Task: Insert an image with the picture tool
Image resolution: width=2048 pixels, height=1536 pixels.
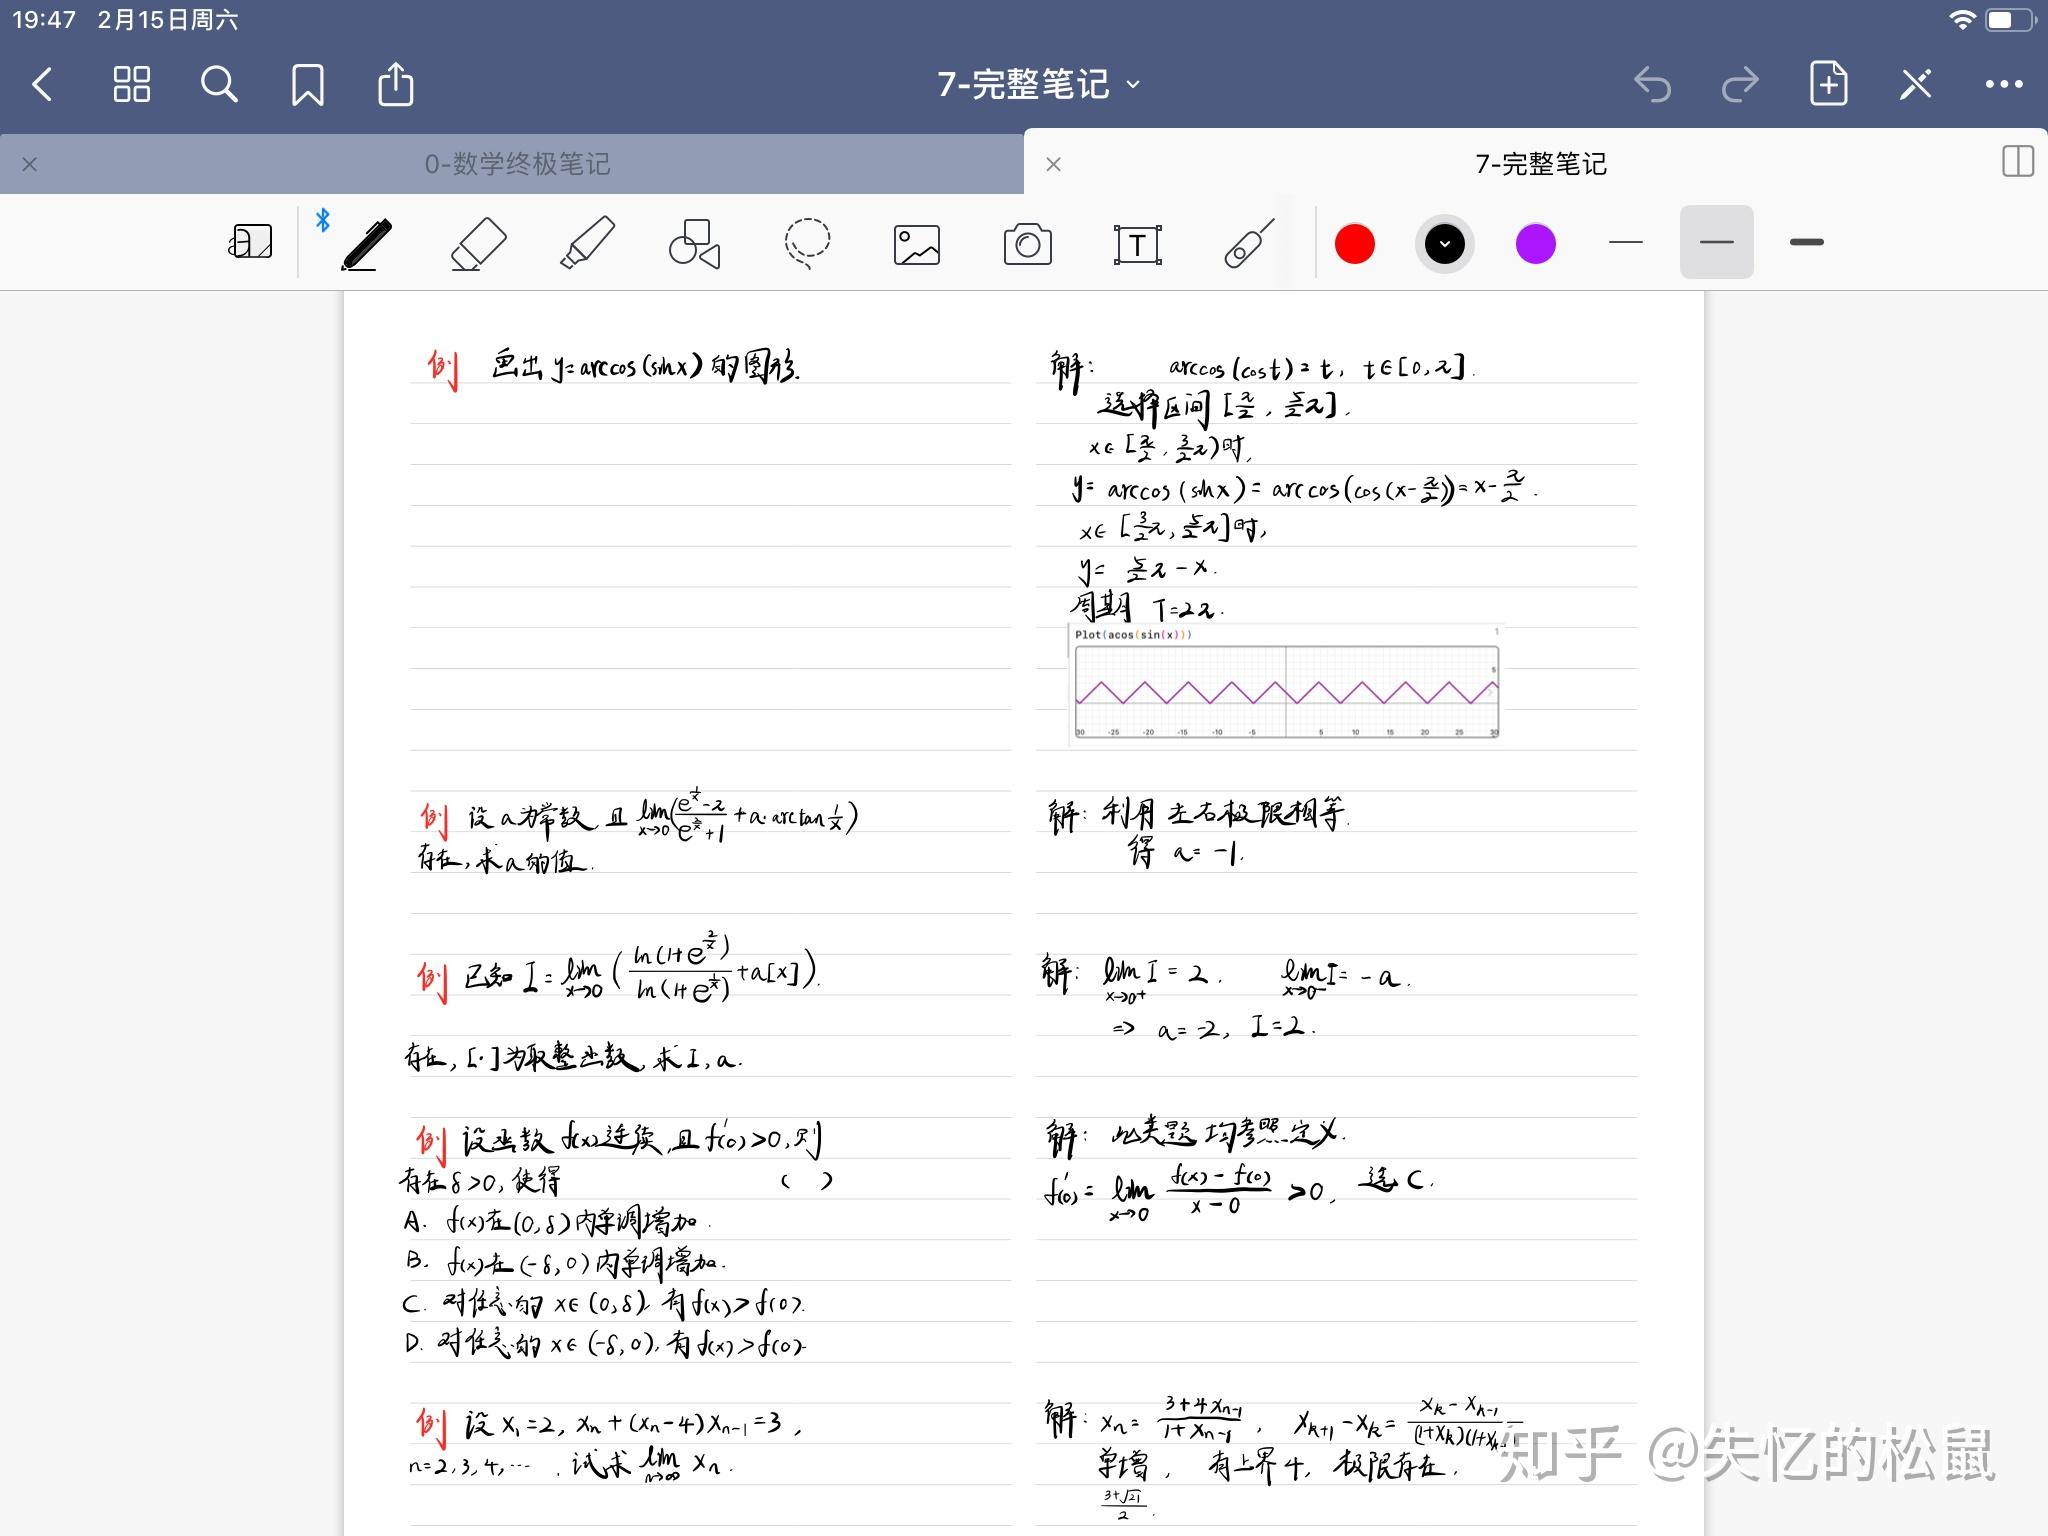Action: click(917, 244)
